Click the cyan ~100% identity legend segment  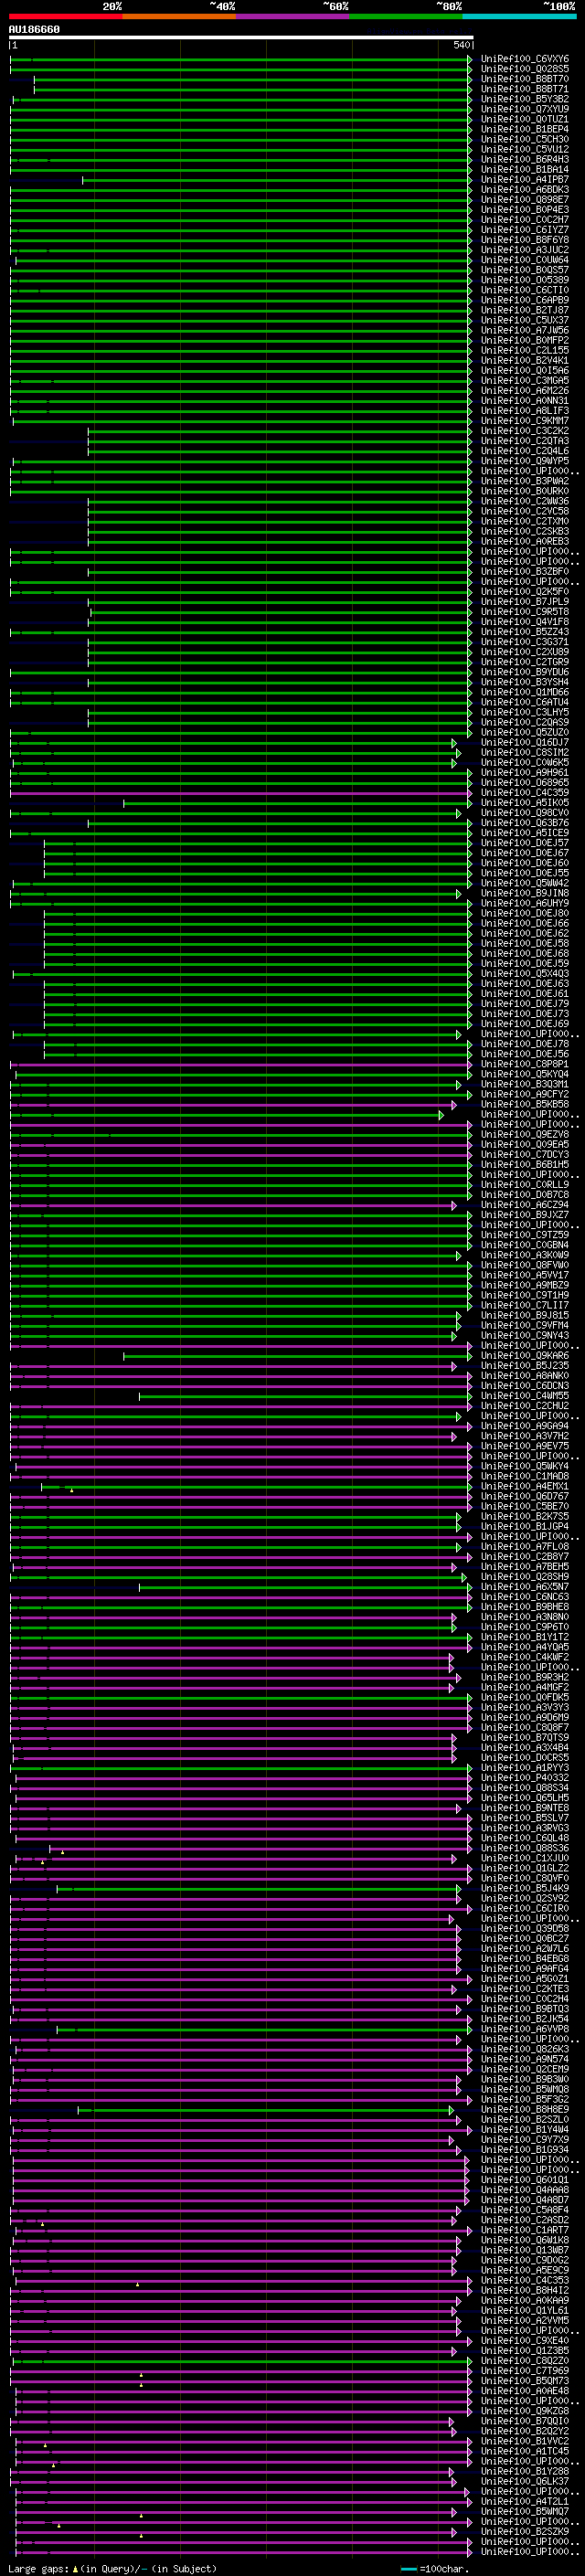(x=520, y=16)
